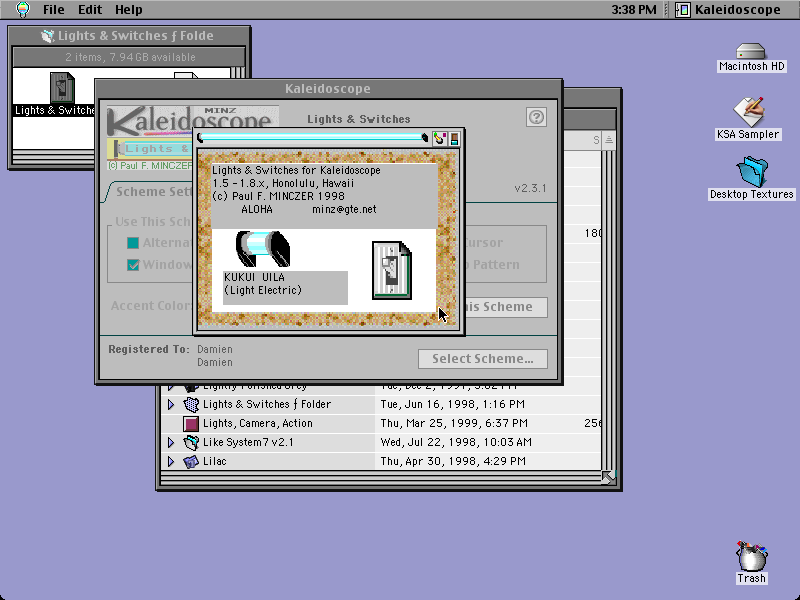This screenshot has height=600, width=800.
Task: Click the 3:38 PM menu bar clock
Action: pos(634,10)
